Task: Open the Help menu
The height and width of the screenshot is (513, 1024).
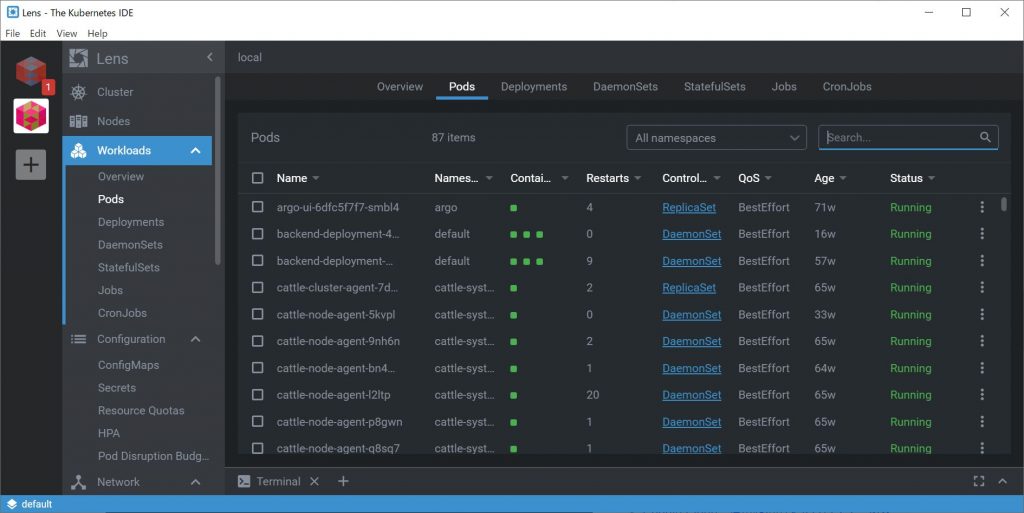Action: point(97,33)
